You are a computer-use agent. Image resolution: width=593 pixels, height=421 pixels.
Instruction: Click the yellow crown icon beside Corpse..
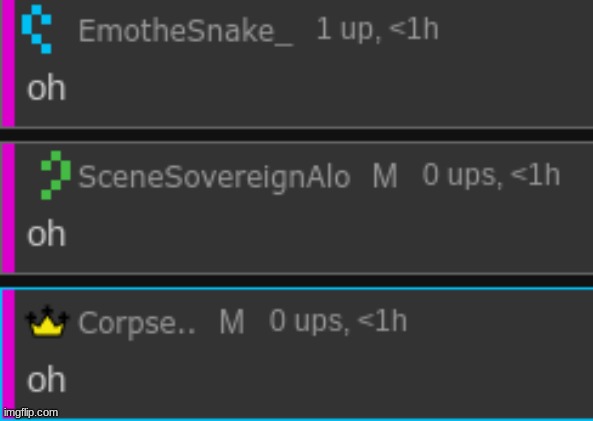click(x=47, y=321)
